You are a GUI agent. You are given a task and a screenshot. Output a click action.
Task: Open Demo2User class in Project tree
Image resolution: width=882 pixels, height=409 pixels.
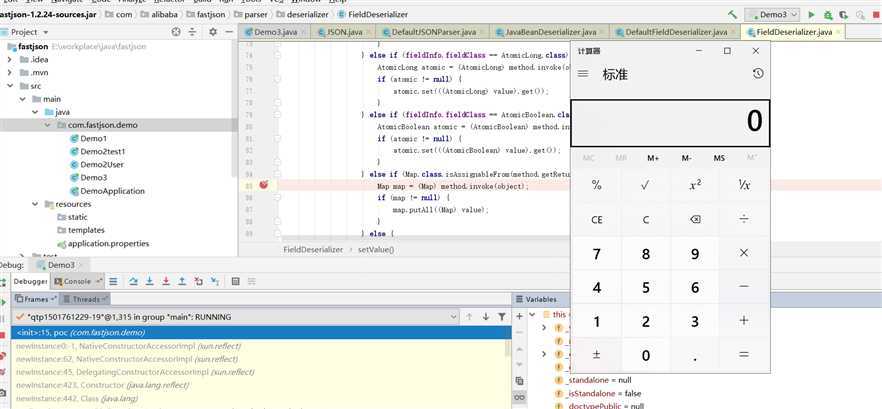(x=102, y=165)
